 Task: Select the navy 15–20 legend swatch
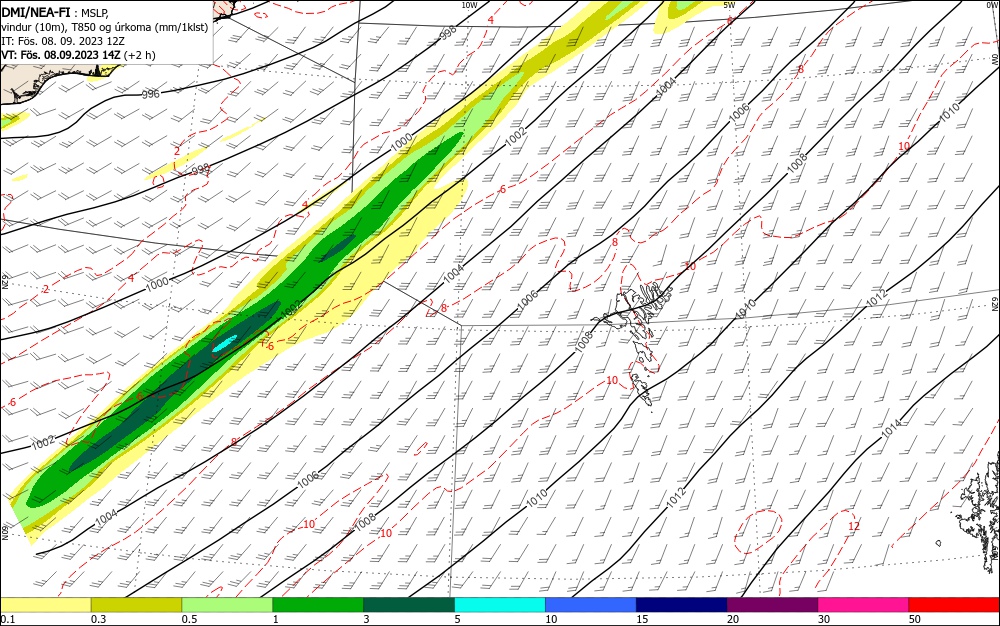point(682,605)
